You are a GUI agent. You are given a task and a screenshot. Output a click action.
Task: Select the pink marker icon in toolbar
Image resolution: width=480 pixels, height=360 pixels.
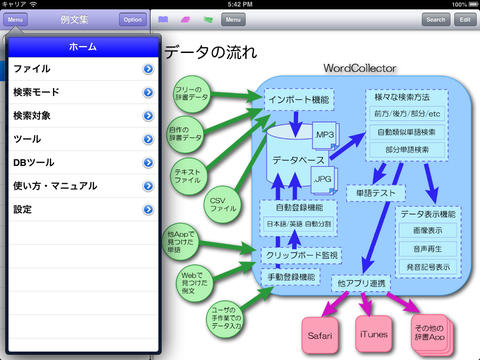pyautogui.click(x=185, y=20)
